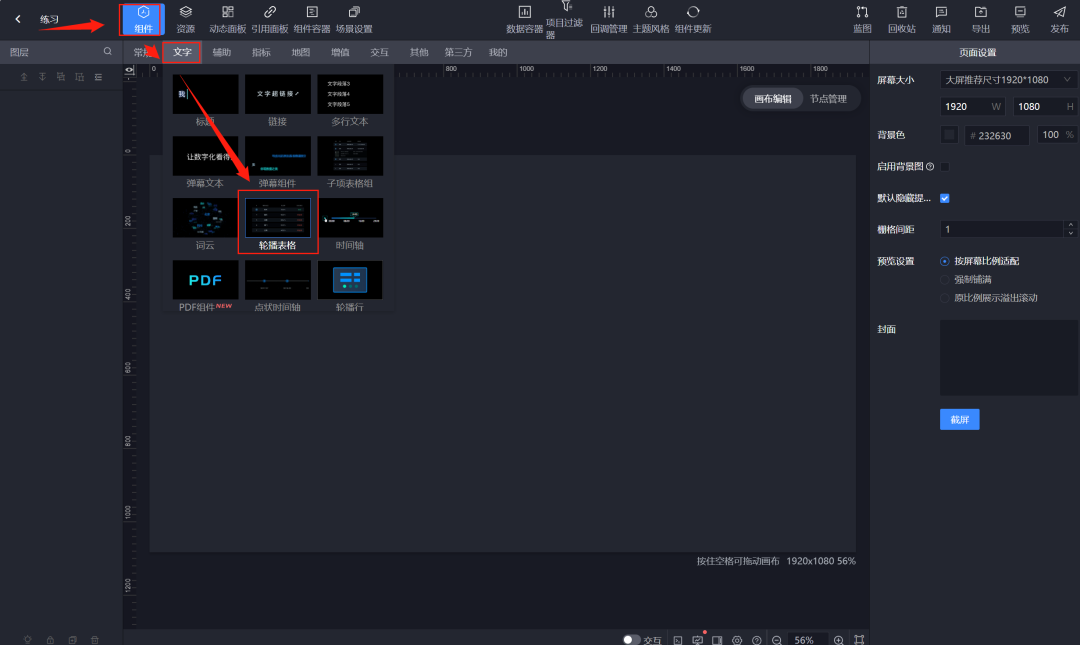The image size is (1080, 645).
Task: Open 动态面板 dynamic panel tool
Action: point(227,19)
